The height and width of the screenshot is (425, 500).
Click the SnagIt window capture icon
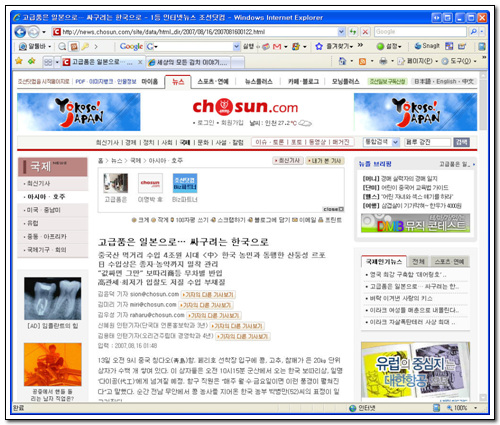pos(449,46)
